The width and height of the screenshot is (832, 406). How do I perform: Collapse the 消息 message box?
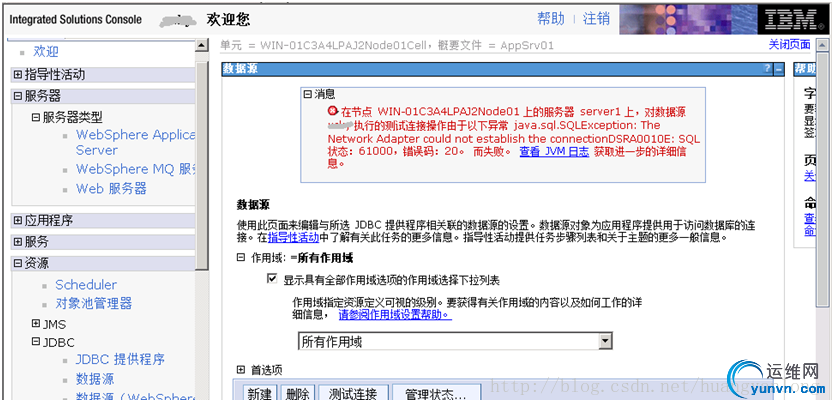point(308,94)
